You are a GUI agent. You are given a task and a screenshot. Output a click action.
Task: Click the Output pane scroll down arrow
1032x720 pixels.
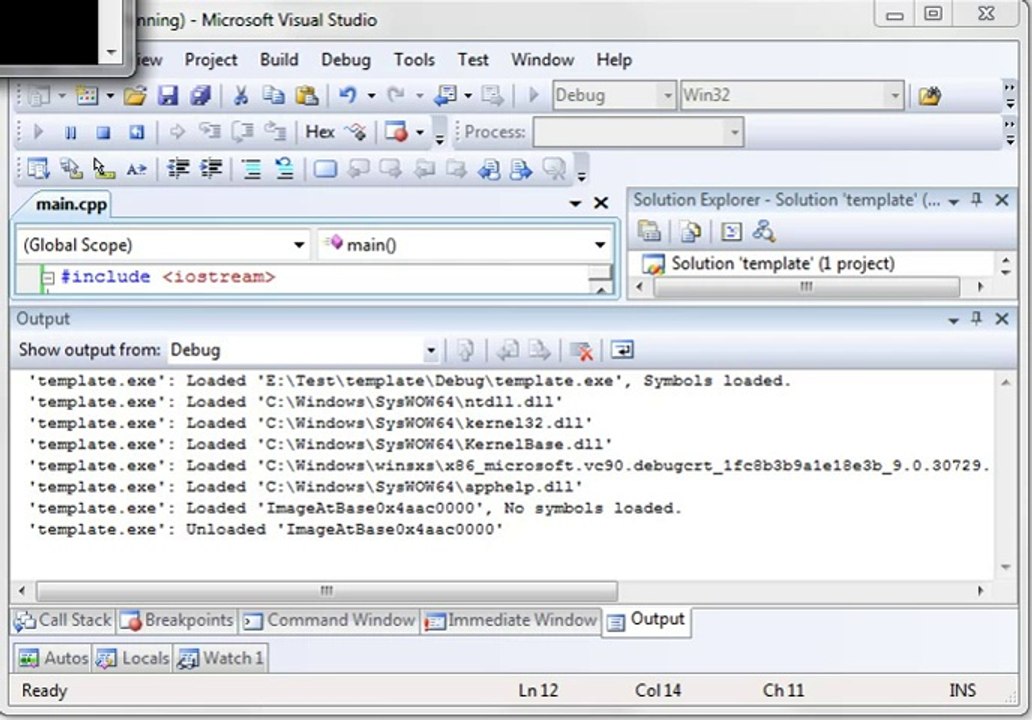1005,567
